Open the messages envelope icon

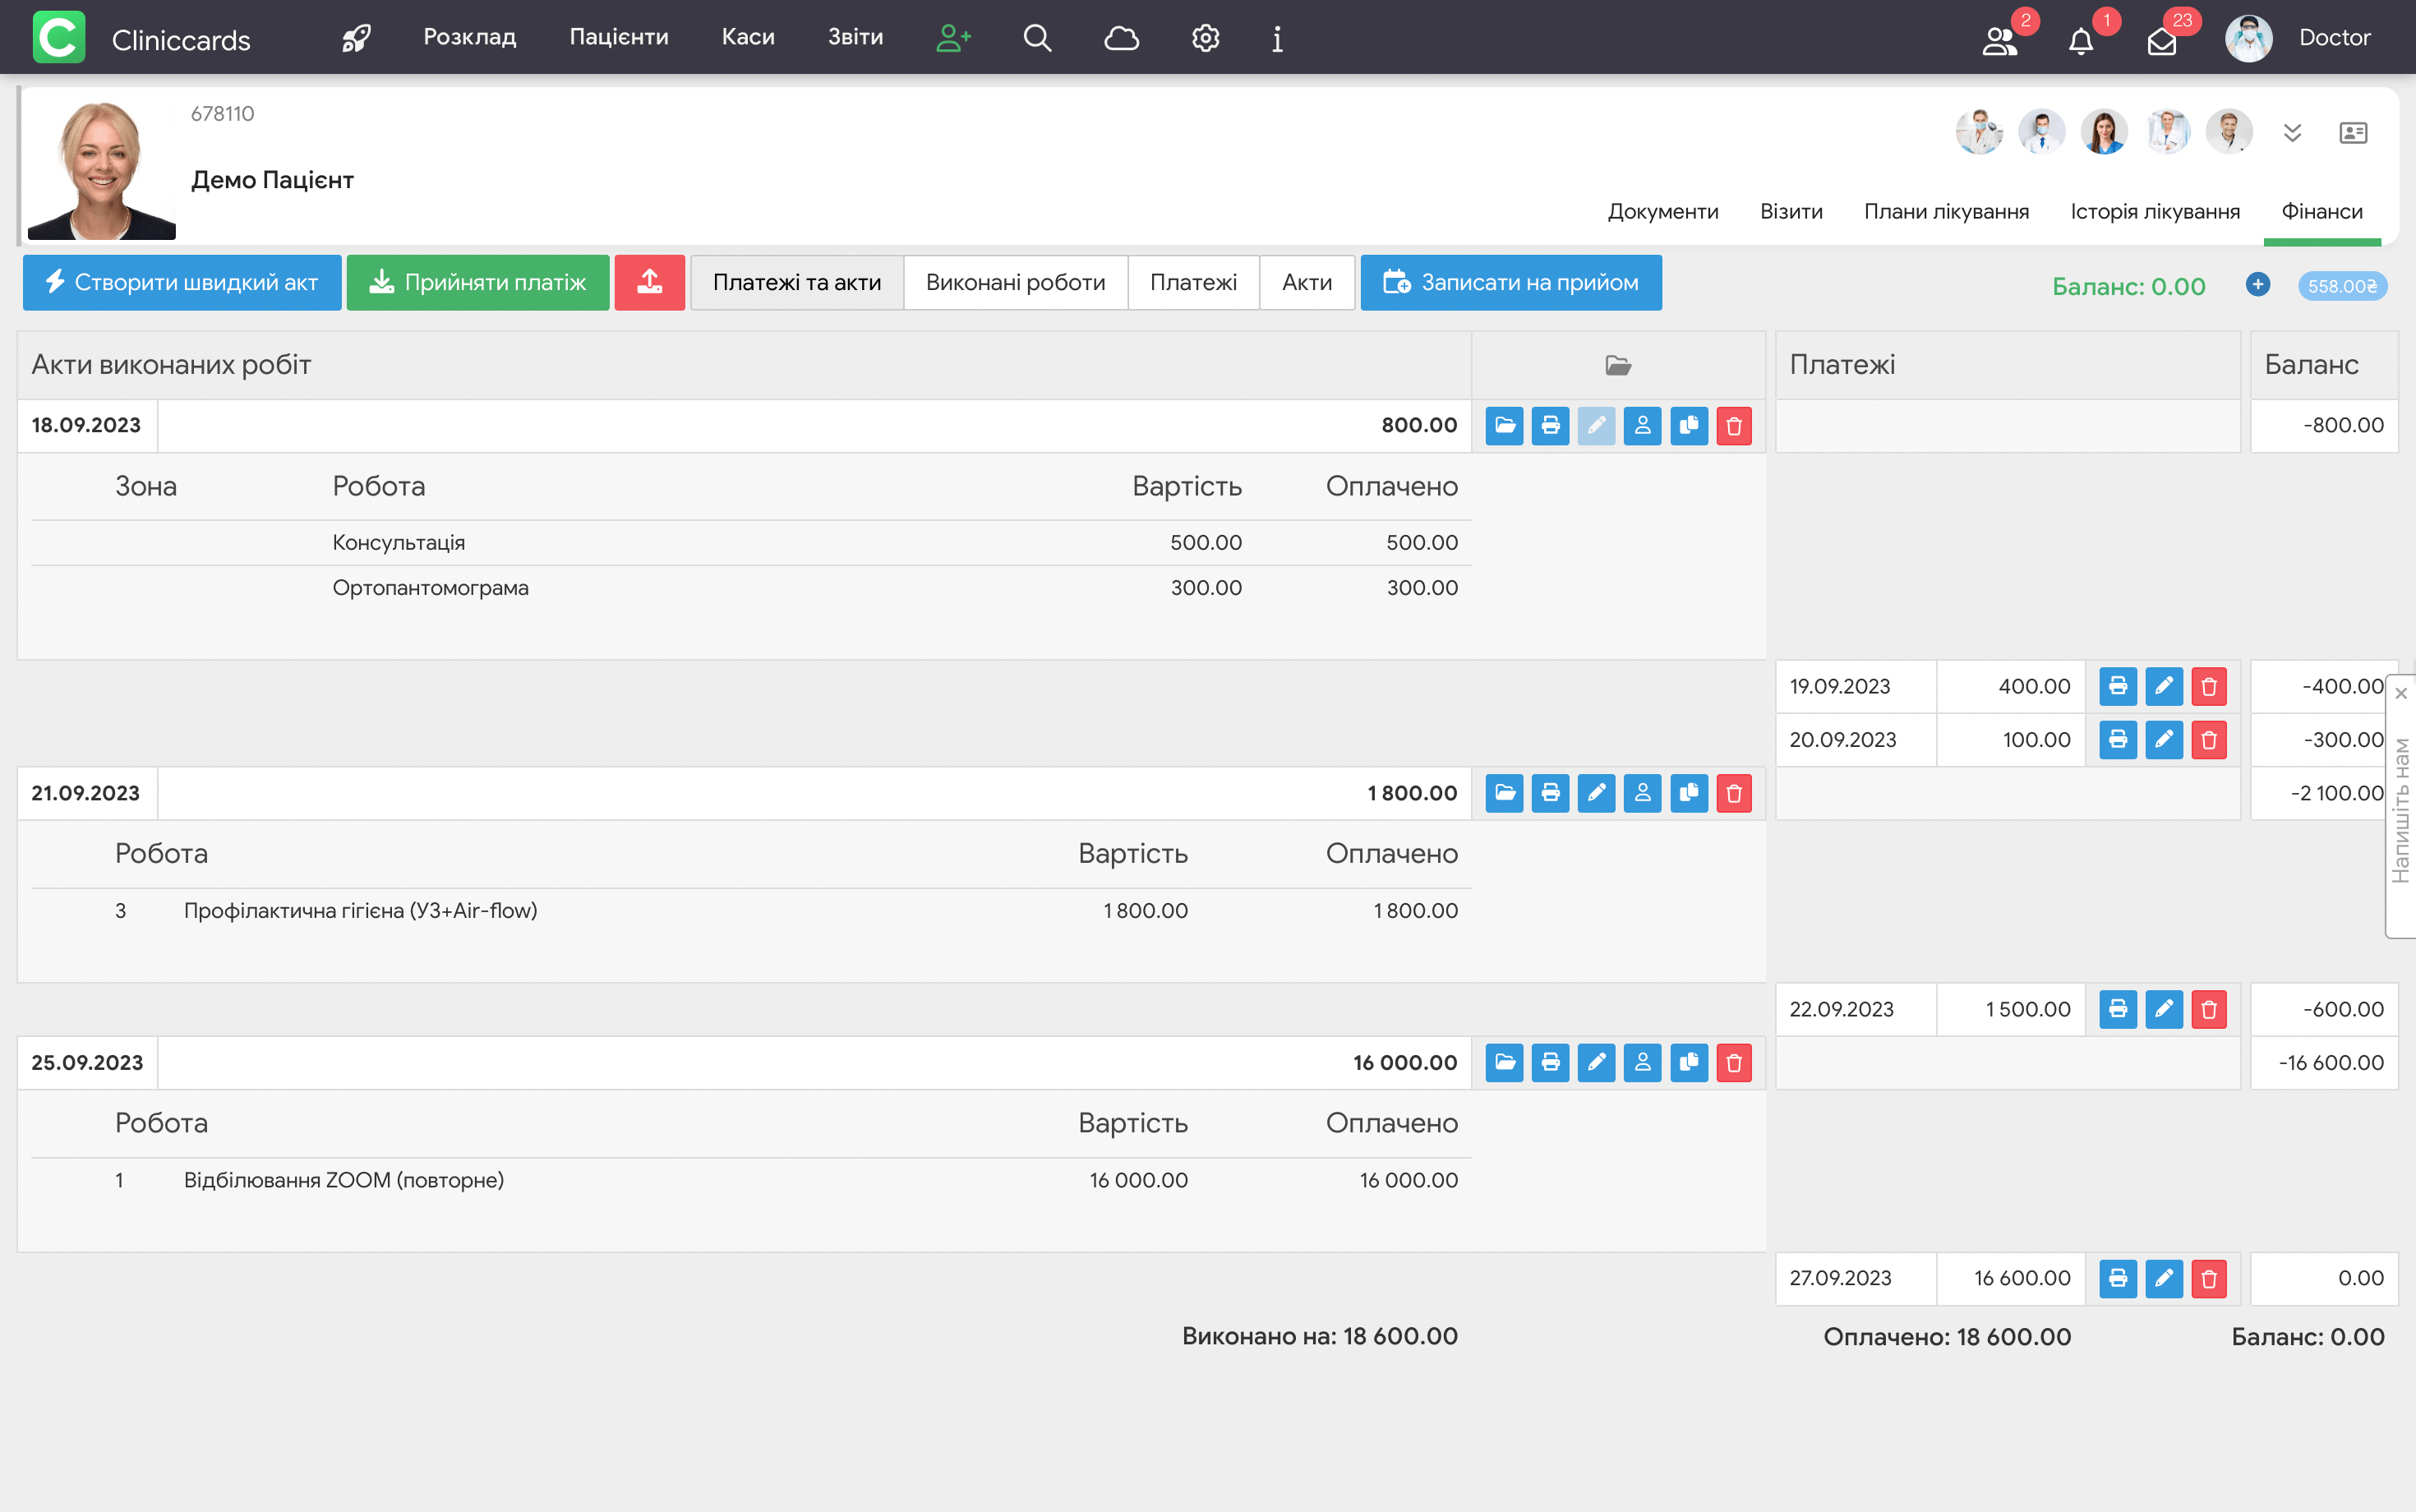(x=2161, y=41)
